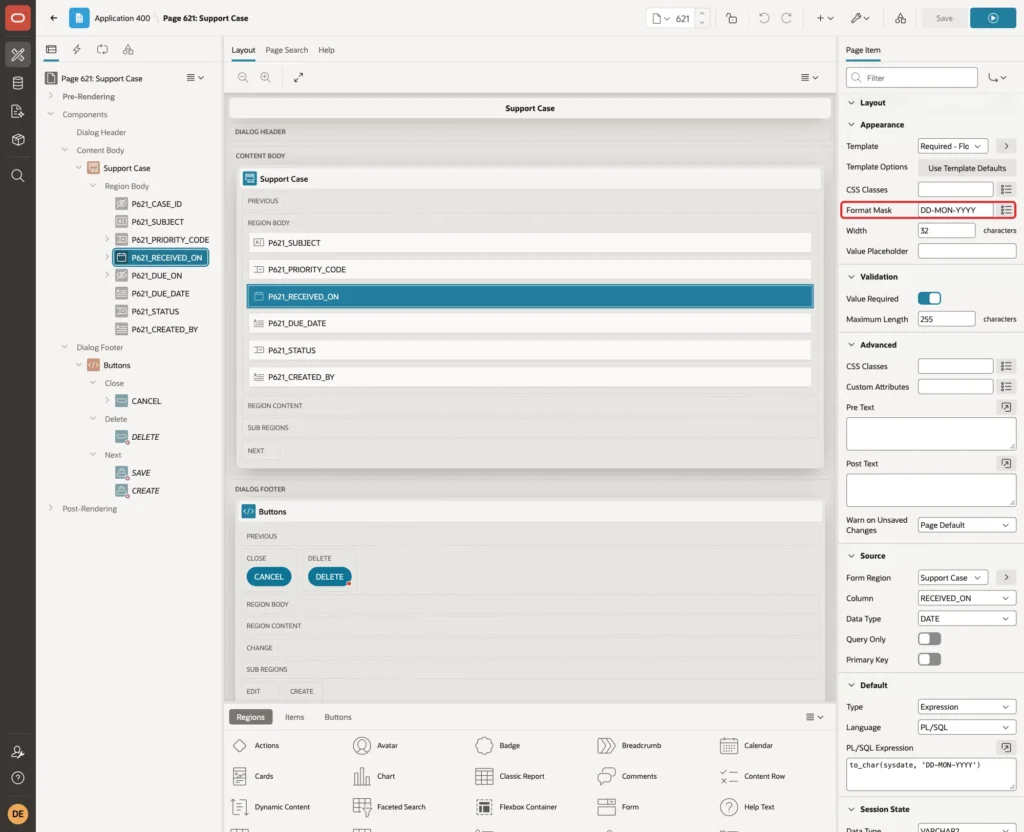This screenshot has height=832, width=1024.
Task: Click the Format Mask input field
Action: [955, 210]
